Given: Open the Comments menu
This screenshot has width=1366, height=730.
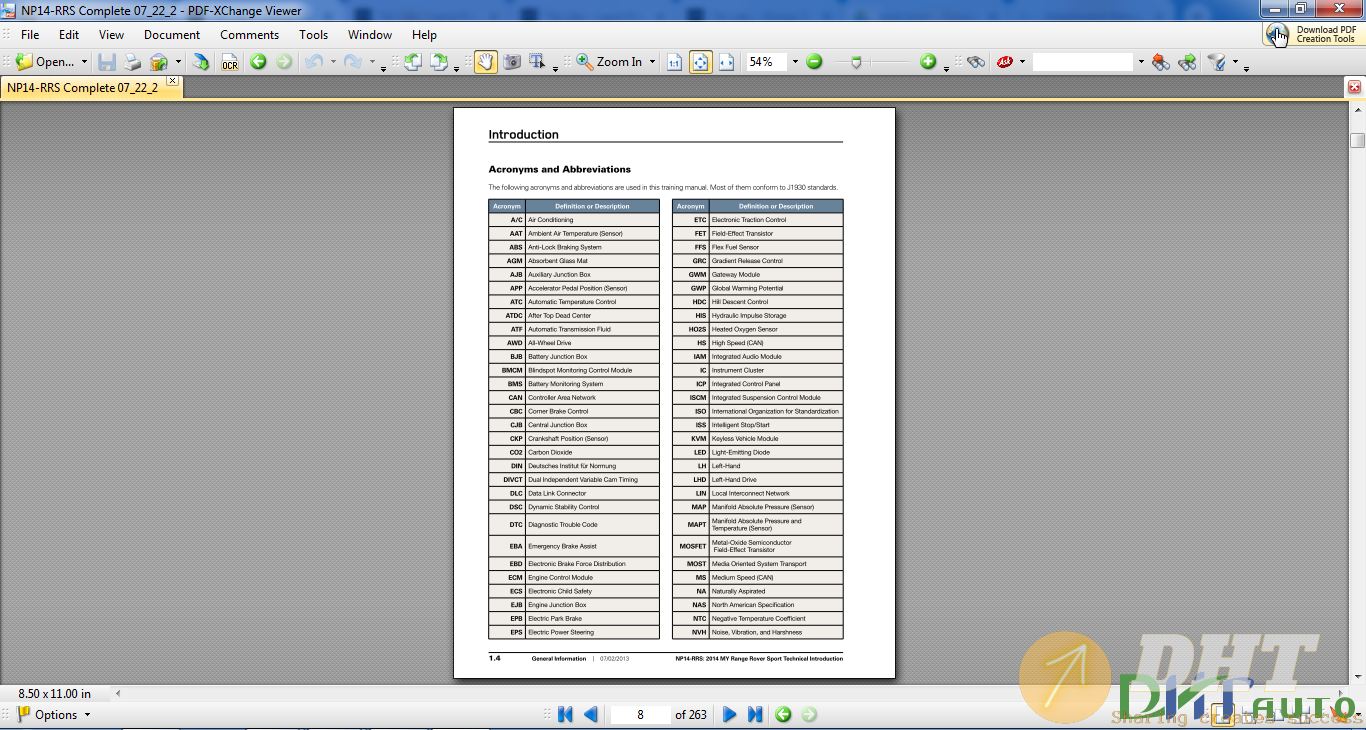Looking at the screenshot, I should click(250, 35).
